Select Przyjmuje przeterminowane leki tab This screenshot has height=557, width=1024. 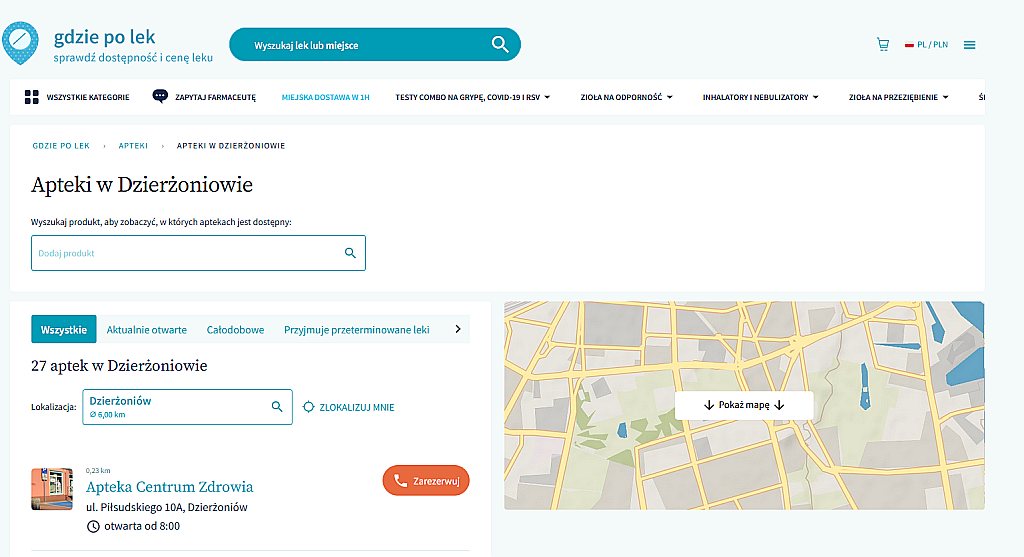[357, 330]
